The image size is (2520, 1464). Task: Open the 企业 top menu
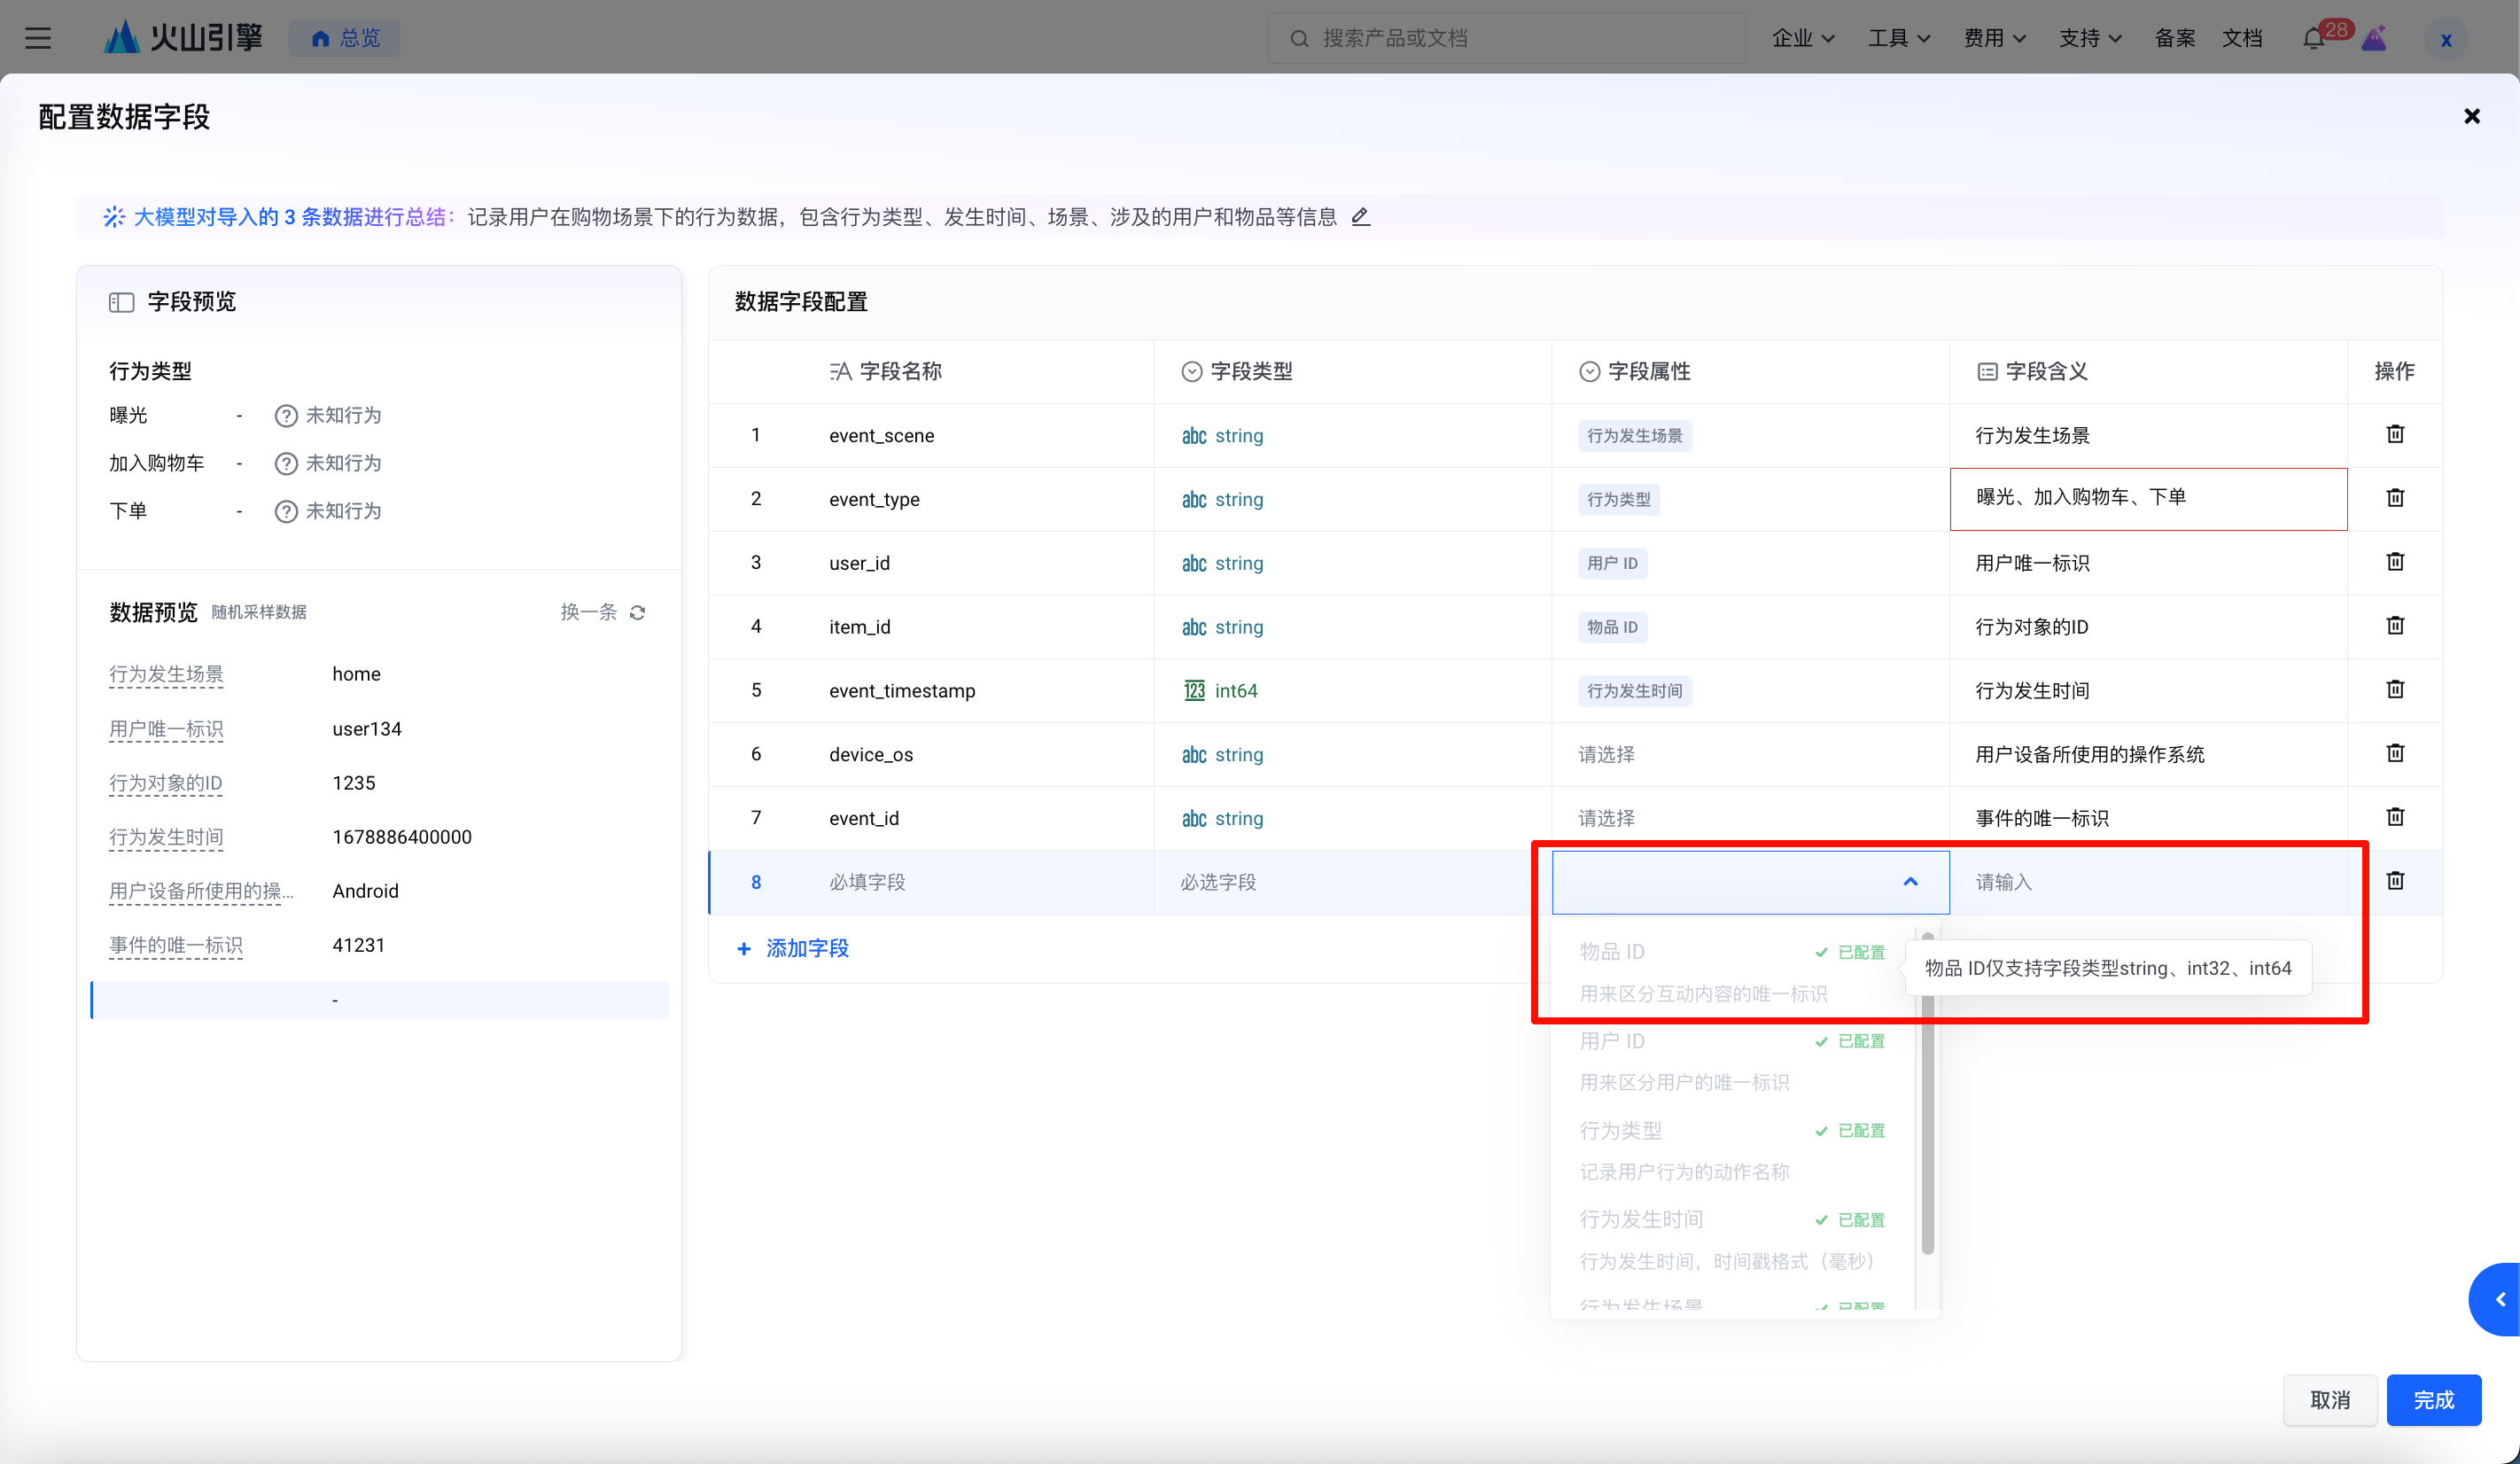(1802, 38)
